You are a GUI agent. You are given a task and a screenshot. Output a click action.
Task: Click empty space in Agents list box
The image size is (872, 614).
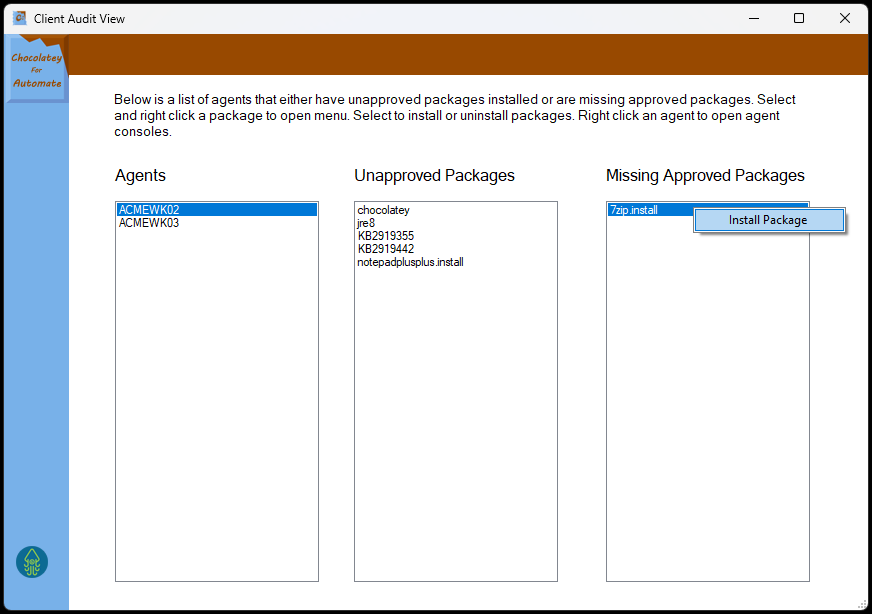[x=216, y=400]
